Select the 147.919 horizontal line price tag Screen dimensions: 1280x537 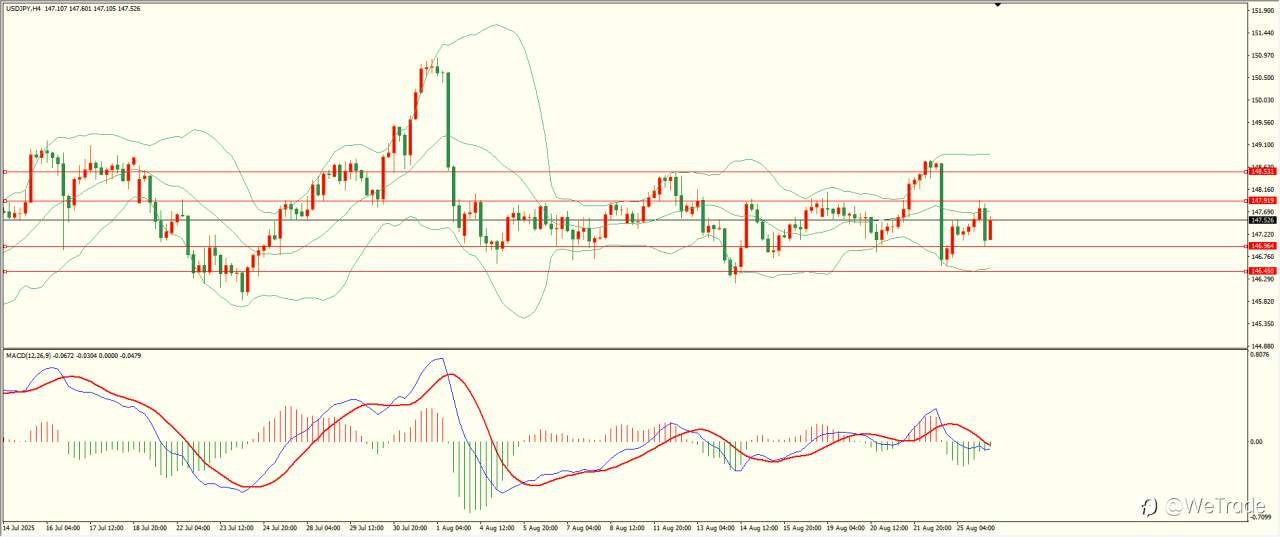(x=1261, y=201)
